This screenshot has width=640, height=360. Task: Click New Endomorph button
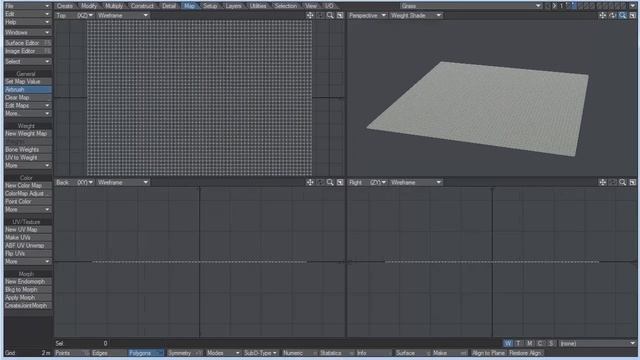(28, 282)
